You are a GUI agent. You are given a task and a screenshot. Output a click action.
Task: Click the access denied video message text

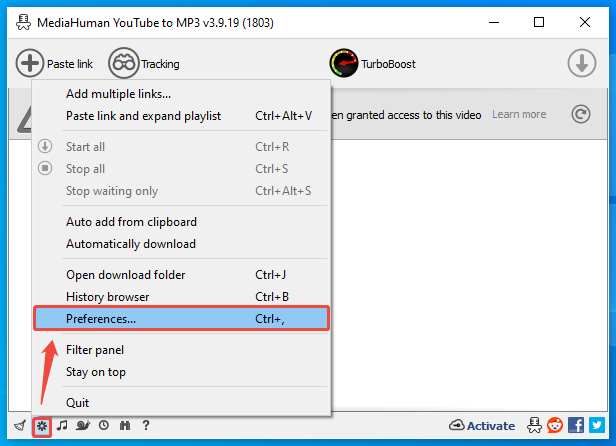406,115
